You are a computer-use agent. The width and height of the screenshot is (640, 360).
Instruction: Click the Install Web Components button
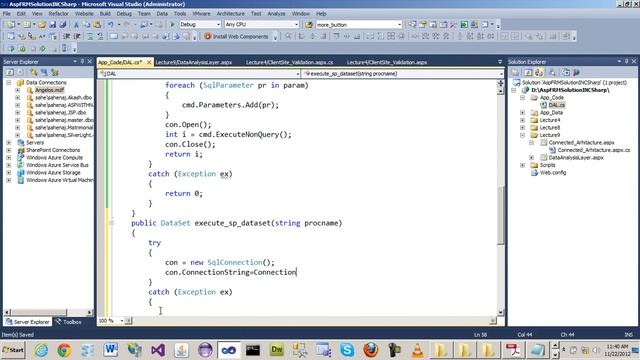[236, 36]
